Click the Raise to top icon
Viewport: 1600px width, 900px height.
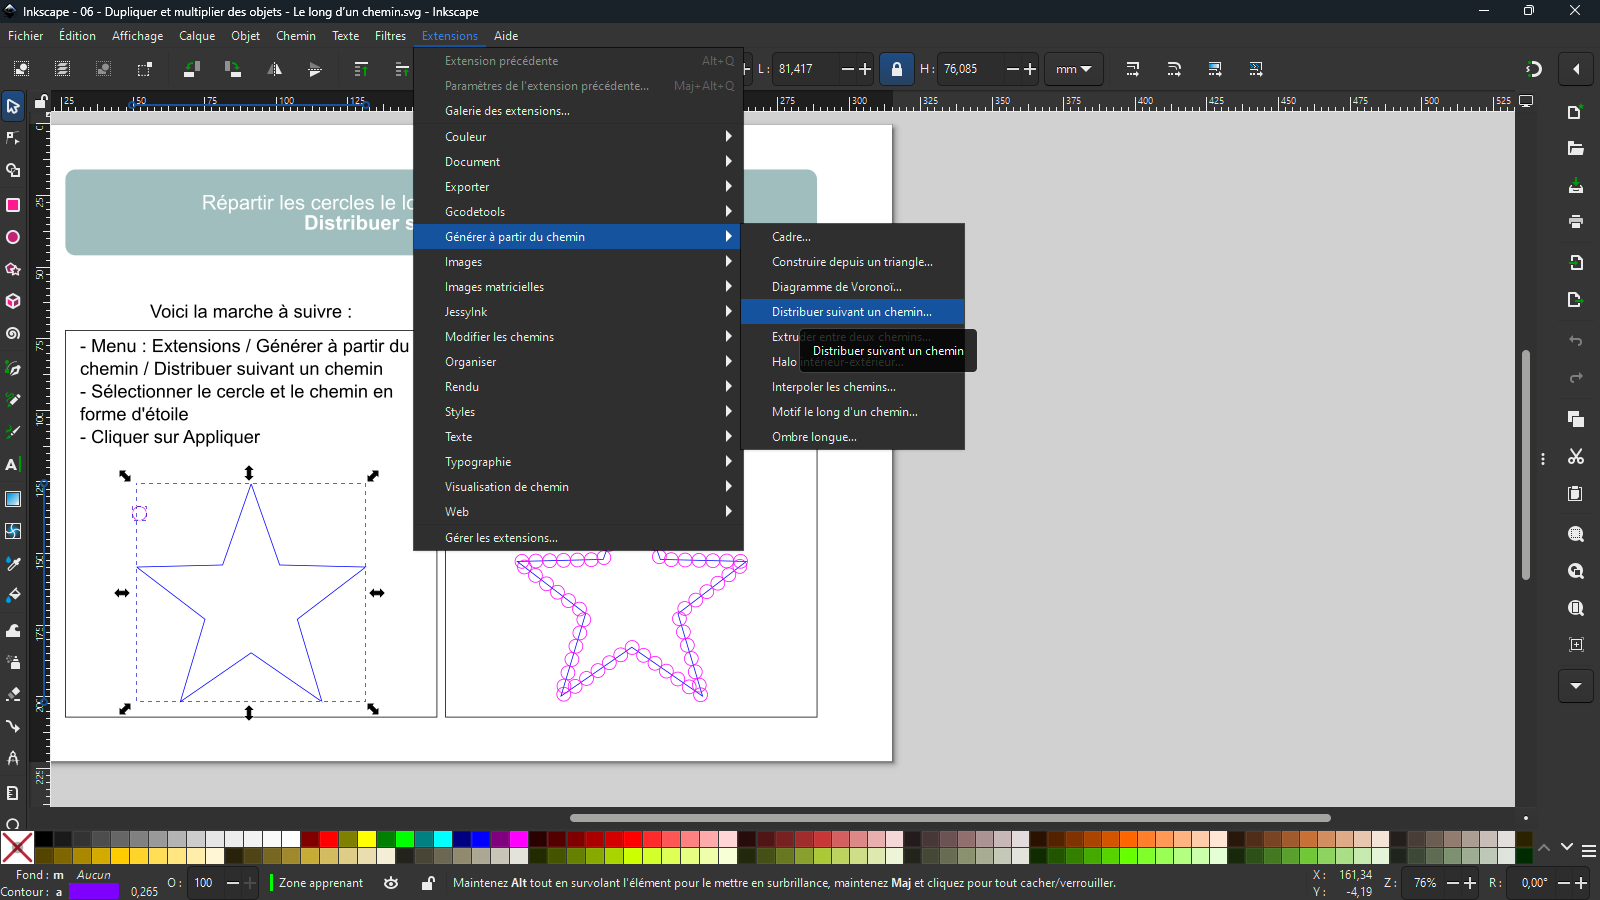pos(361,69)
